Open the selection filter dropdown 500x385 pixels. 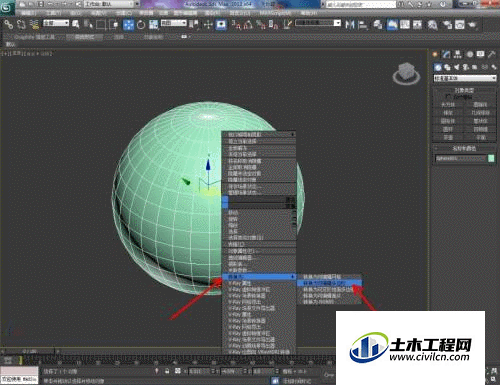[x=56, y=23]
